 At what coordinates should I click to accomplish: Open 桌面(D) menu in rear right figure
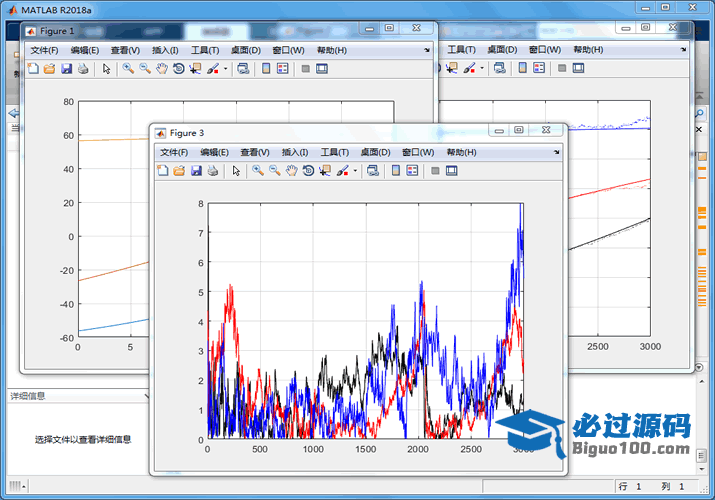(502, 49)
